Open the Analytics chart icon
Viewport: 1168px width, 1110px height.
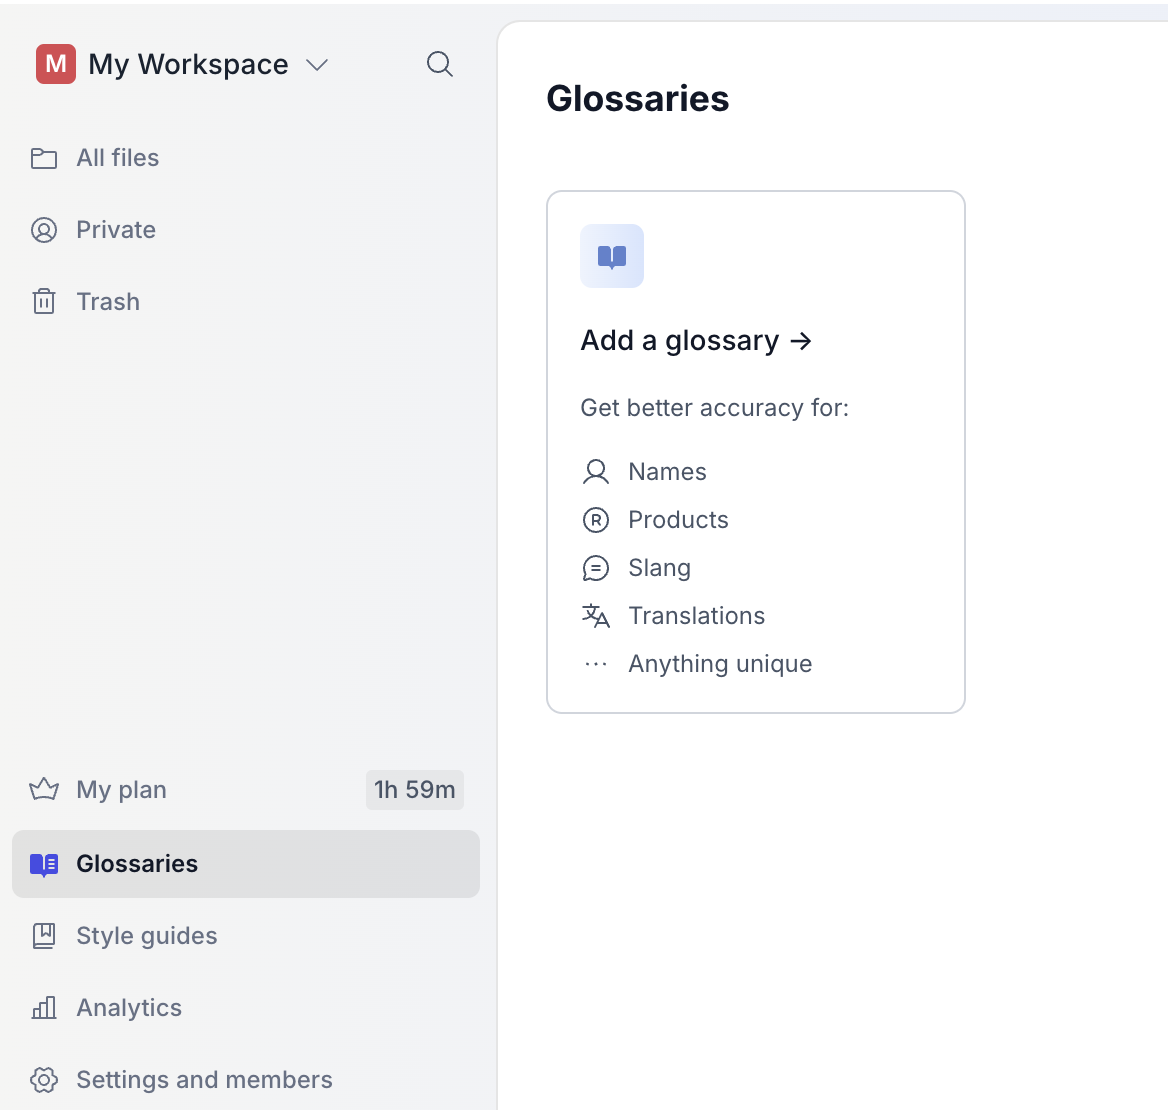(44, 1007)
